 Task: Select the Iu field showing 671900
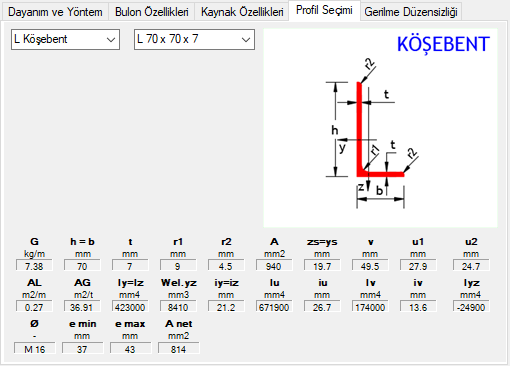[274, 307]
